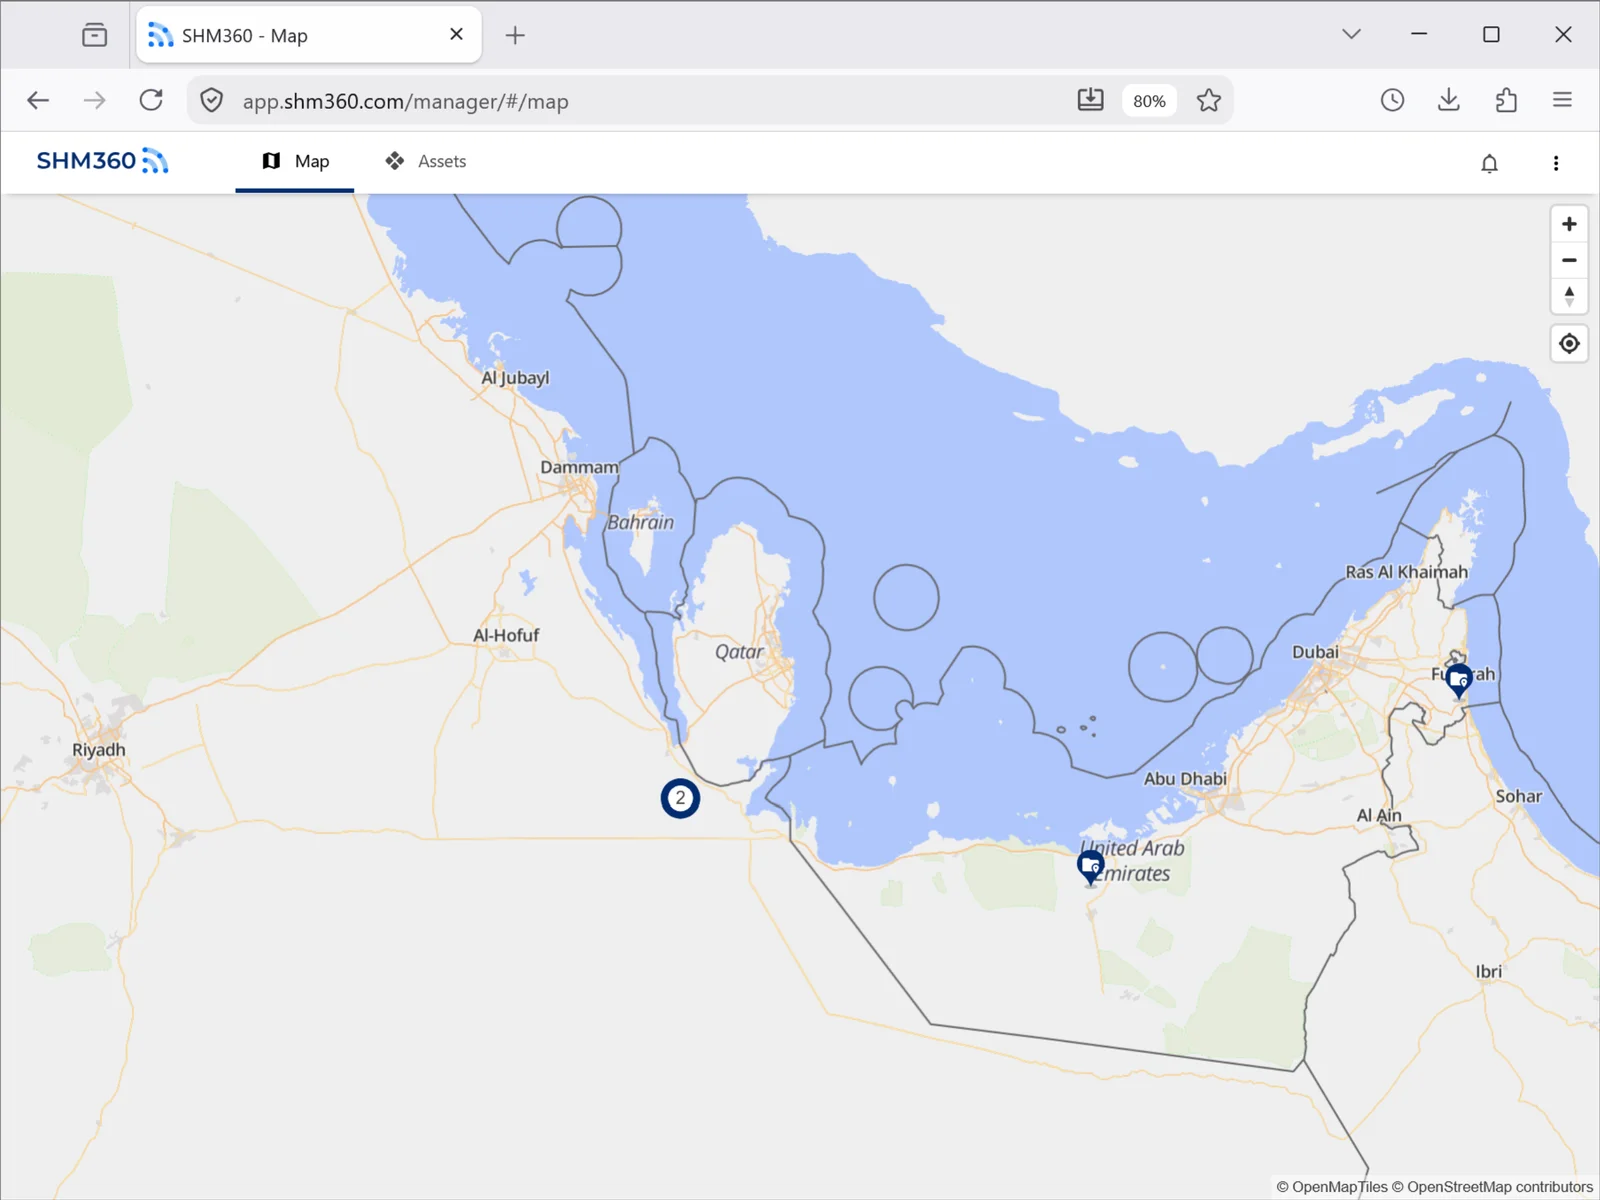The height and width of the screenshot is (1200, 1600).
Task: Reload the current page
Action: pyautogui.click(x=151, y=100)
